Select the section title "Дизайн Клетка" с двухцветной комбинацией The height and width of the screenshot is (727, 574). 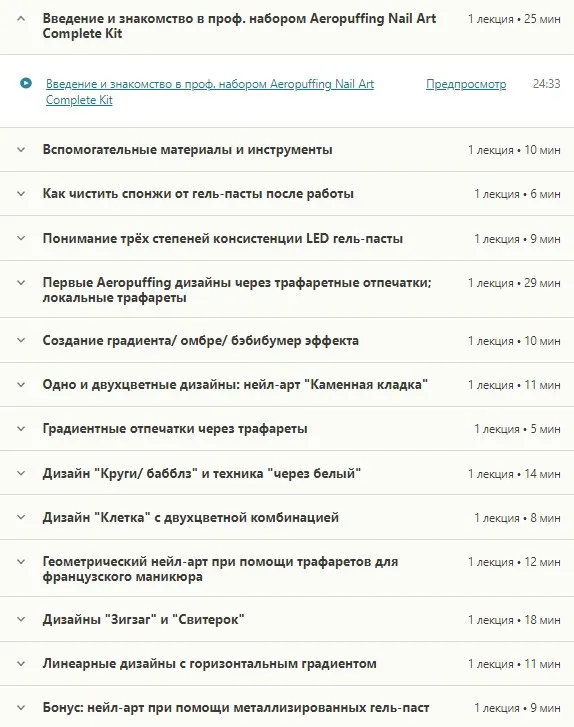tap(191, 517)
